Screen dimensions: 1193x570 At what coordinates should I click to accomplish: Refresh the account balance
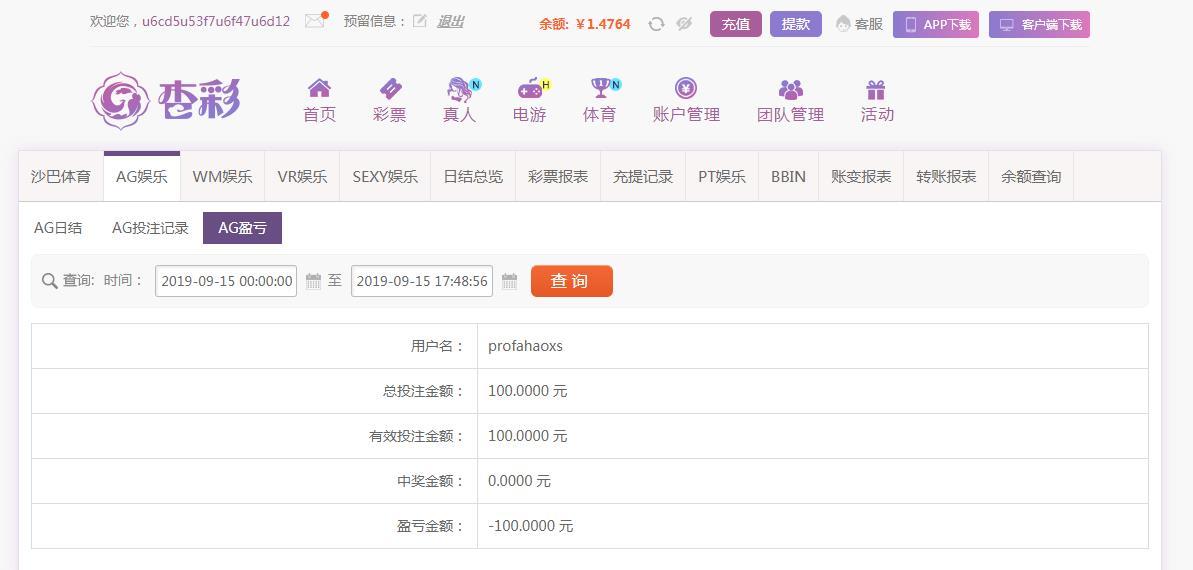tap(656, 24)
